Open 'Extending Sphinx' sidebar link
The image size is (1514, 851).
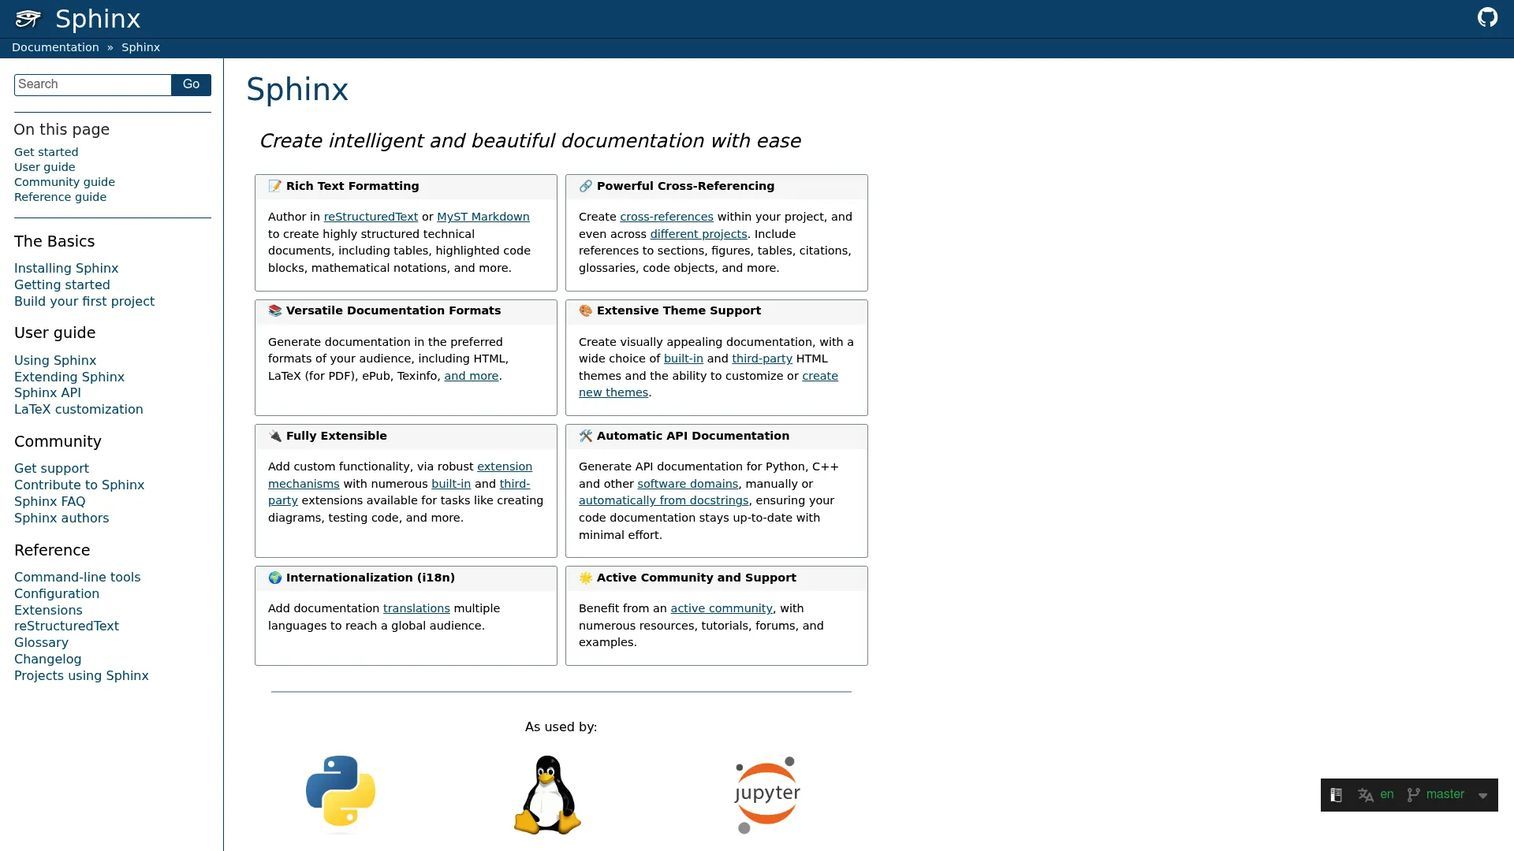(x=69, y=377)
